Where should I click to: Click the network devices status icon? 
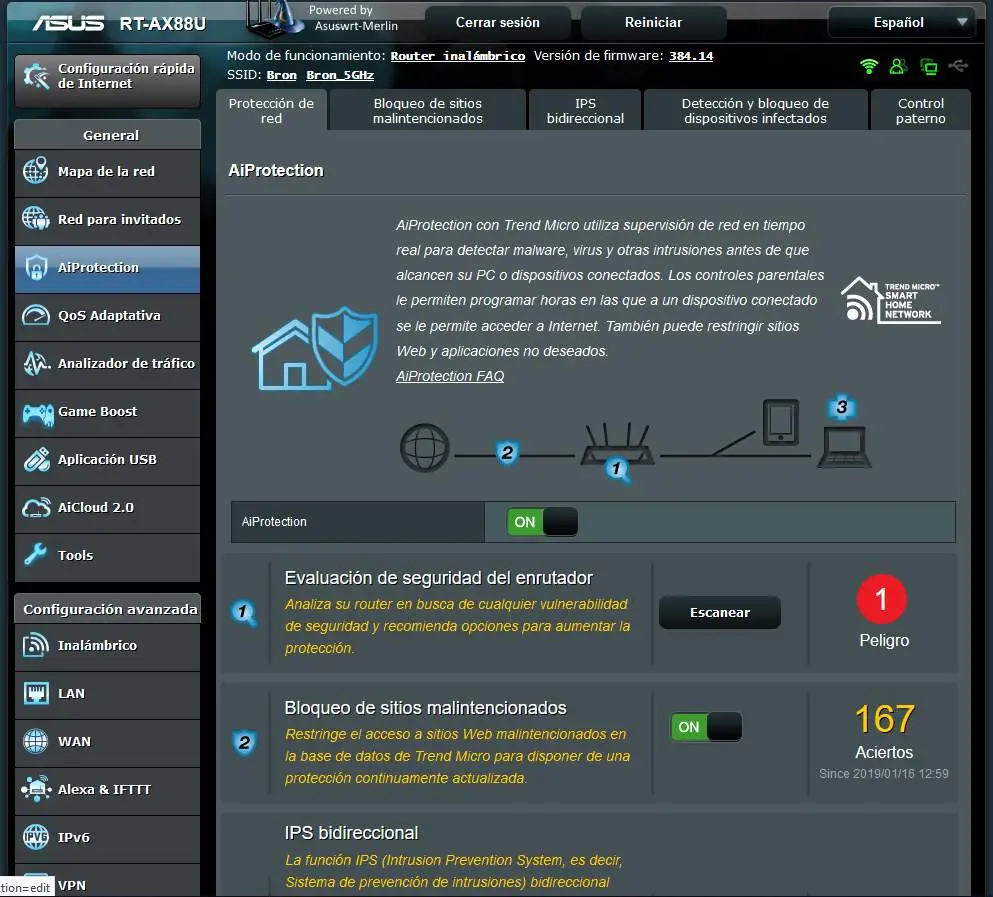click(928, 67)
